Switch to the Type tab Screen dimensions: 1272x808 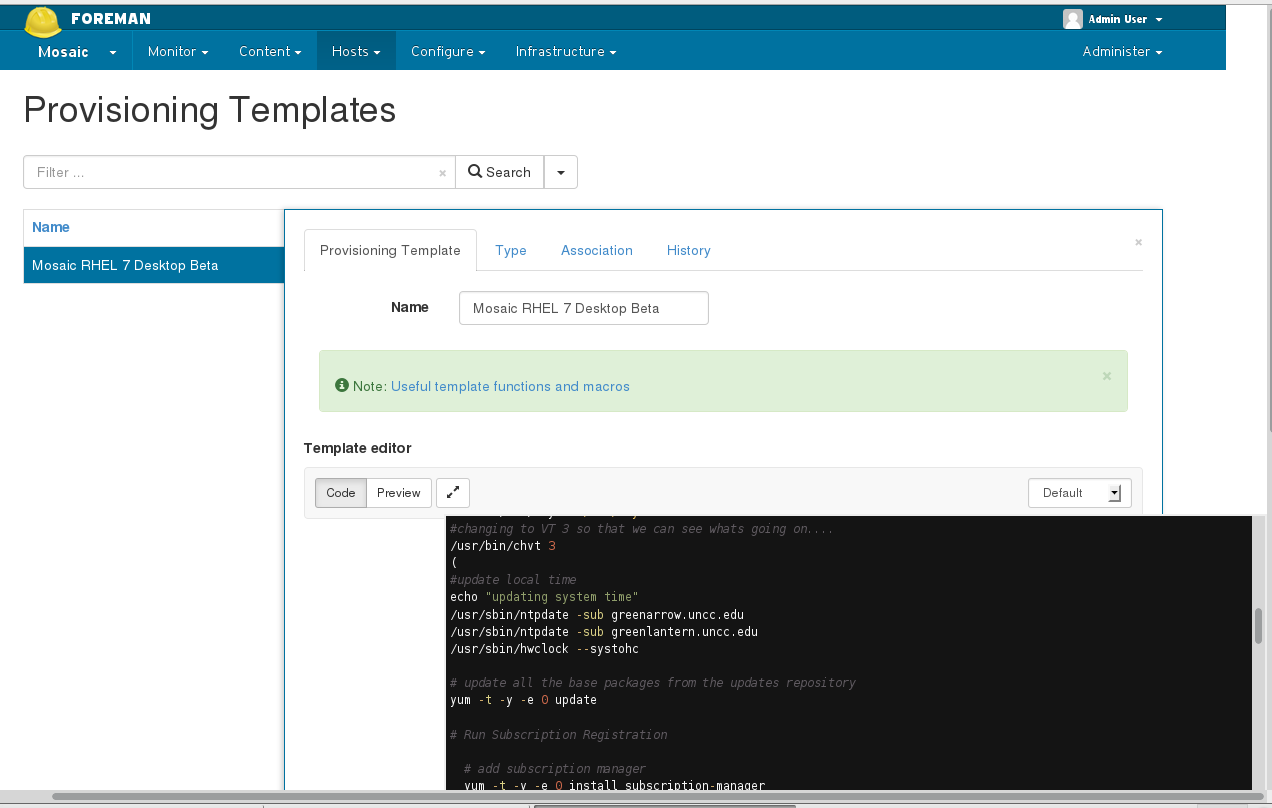(511, 250)
